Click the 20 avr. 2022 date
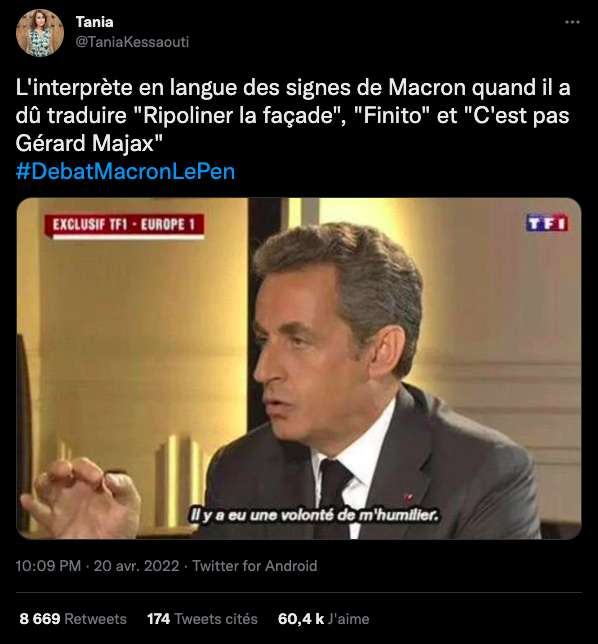 point(136,566)
